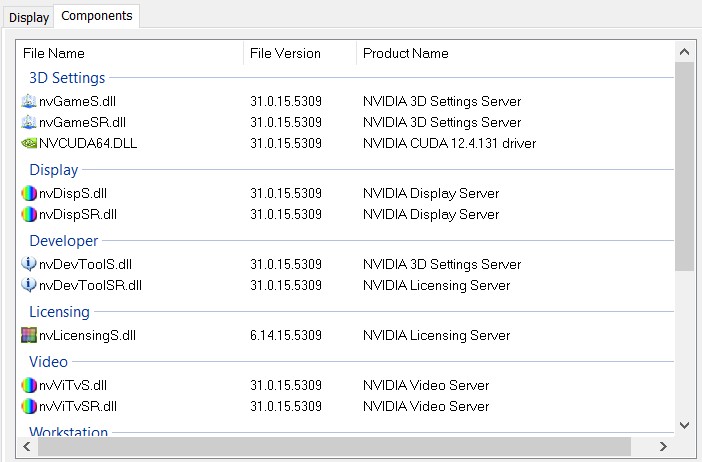Screen dimensions: 702x462
Task: Select the NVCUDA64.DLL file name
Action: coord(88,143)
